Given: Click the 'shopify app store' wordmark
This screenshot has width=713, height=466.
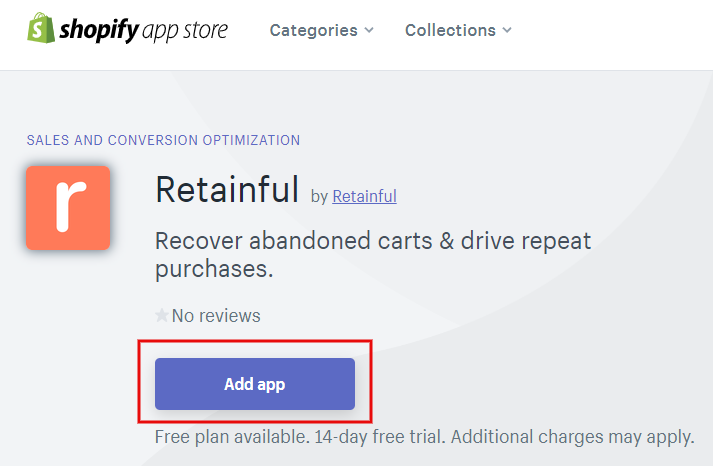Looking at the screenshot, I should point(144,30).
